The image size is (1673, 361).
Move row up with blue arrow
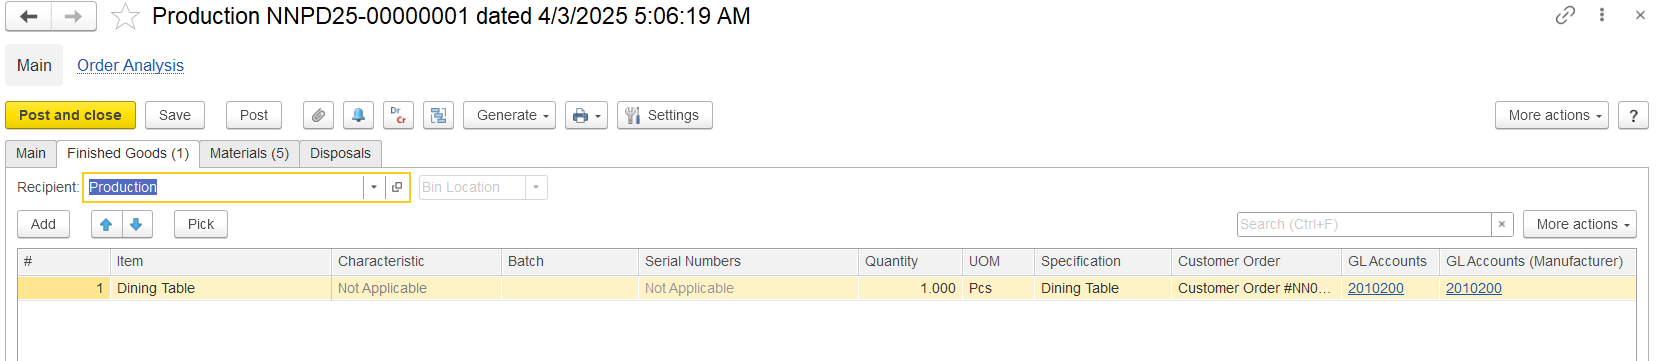[106, 224]
